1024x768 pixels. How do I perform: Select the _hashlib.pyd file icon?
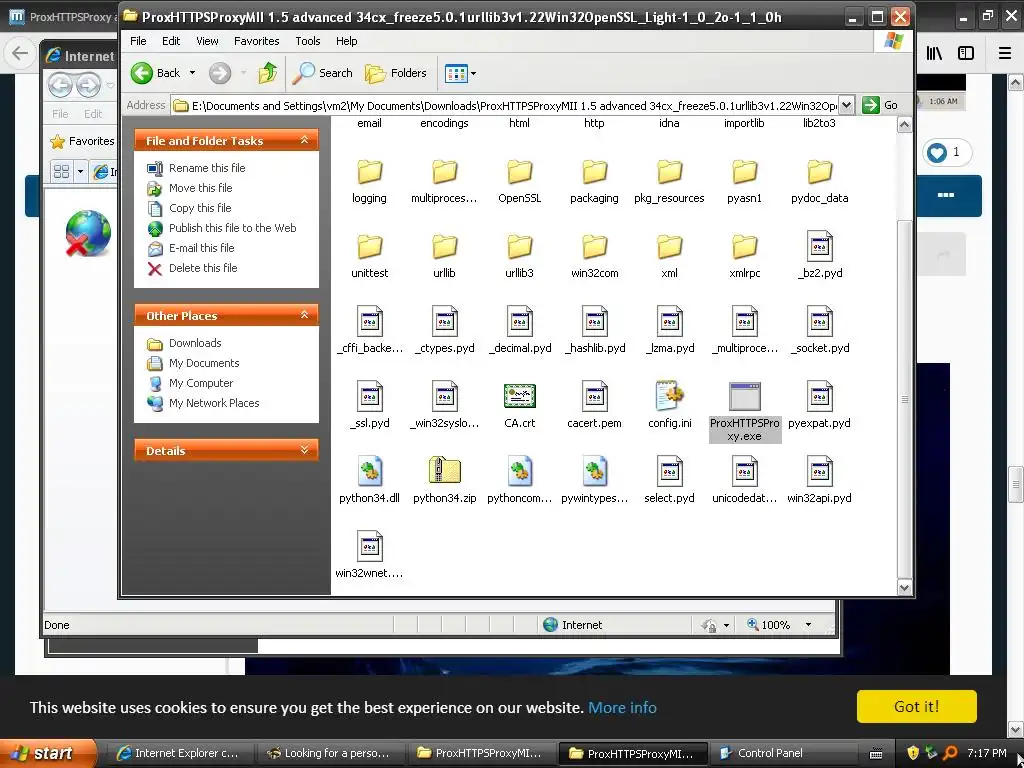[594, 321]
